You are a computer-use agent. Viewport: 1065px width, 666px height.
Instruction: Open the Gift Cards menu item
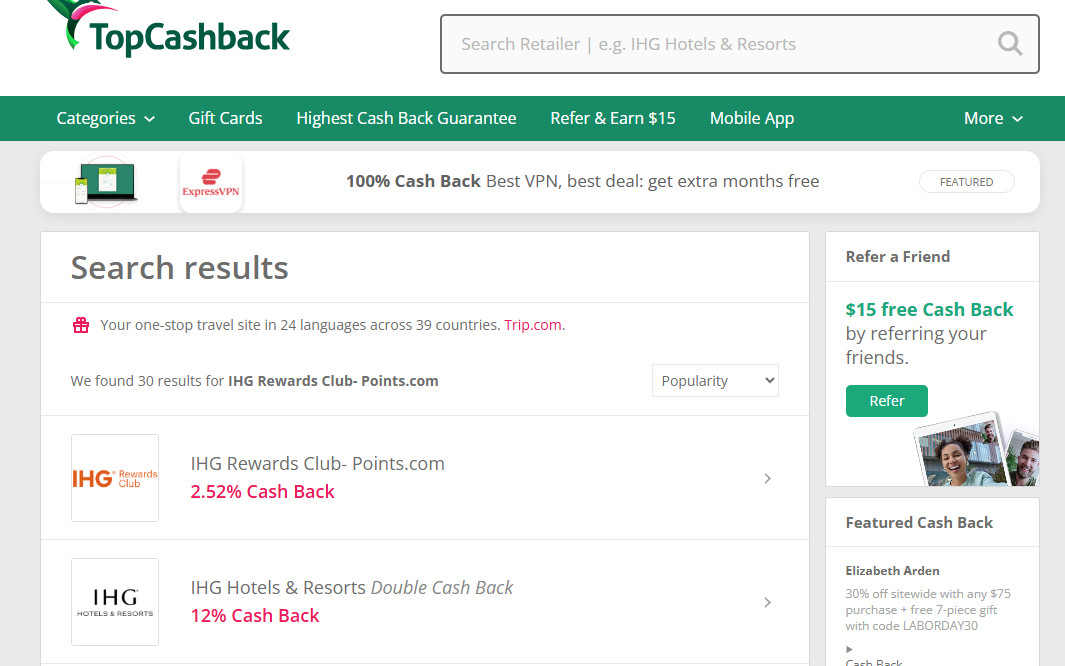(x=225, y=118)
